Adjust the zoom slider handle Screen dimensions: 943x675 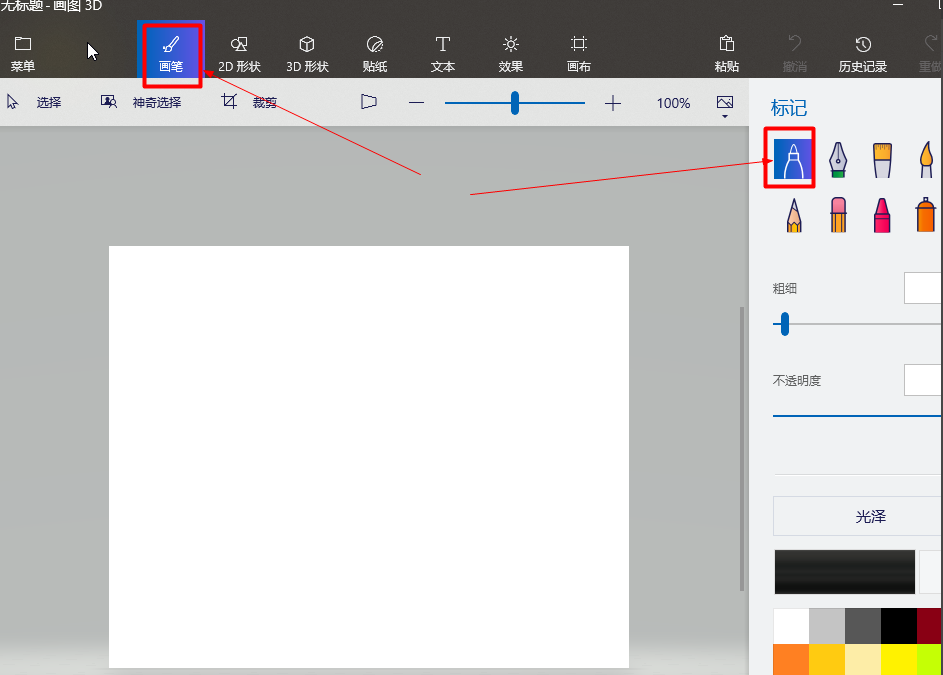click(515, 103)
